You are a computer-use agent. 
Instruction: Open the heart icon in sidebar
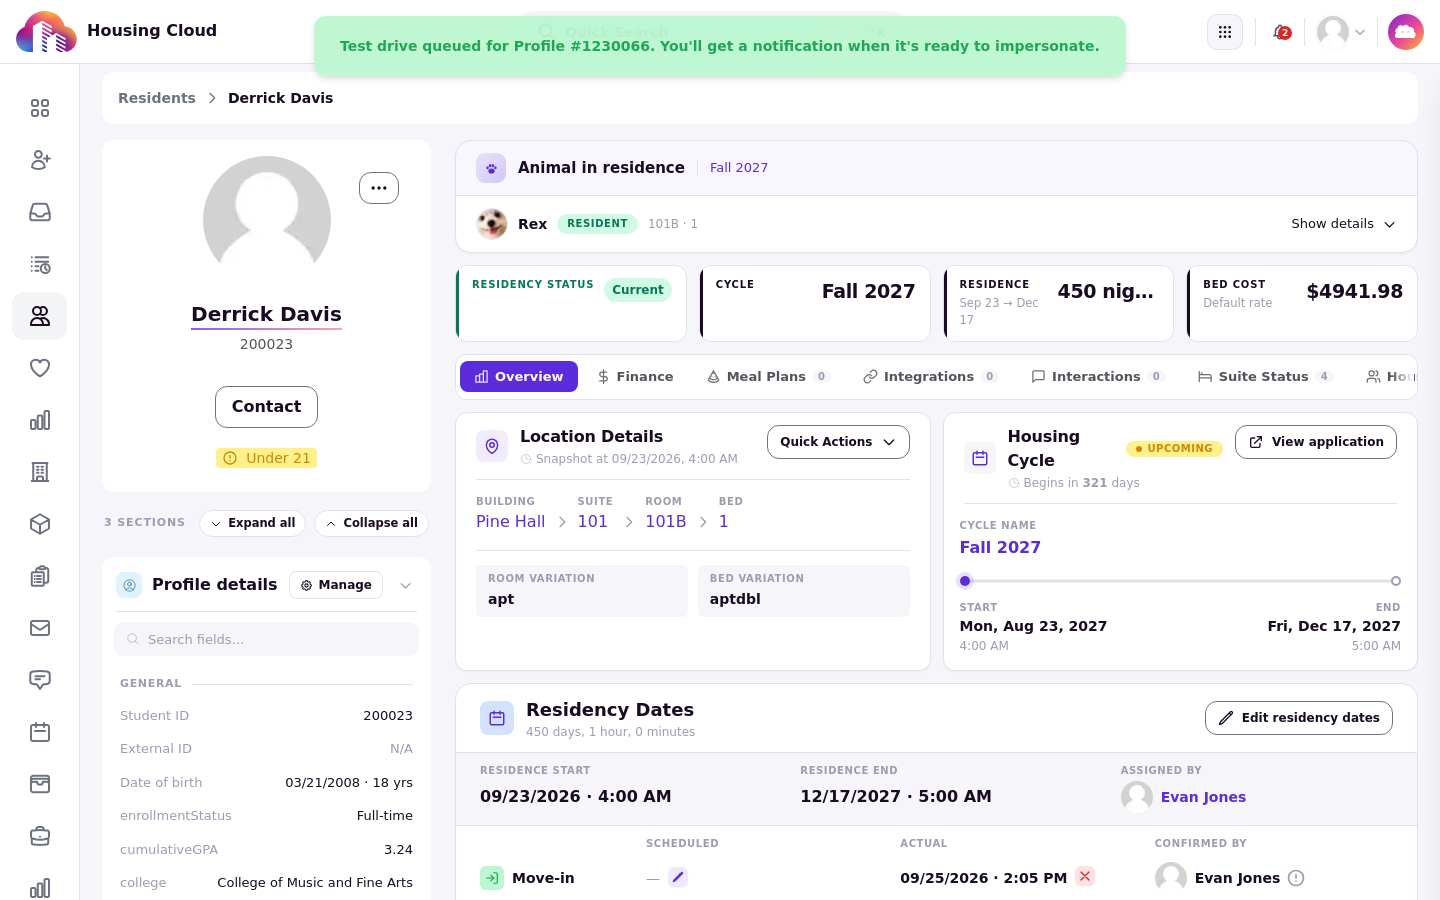[40, 368]
